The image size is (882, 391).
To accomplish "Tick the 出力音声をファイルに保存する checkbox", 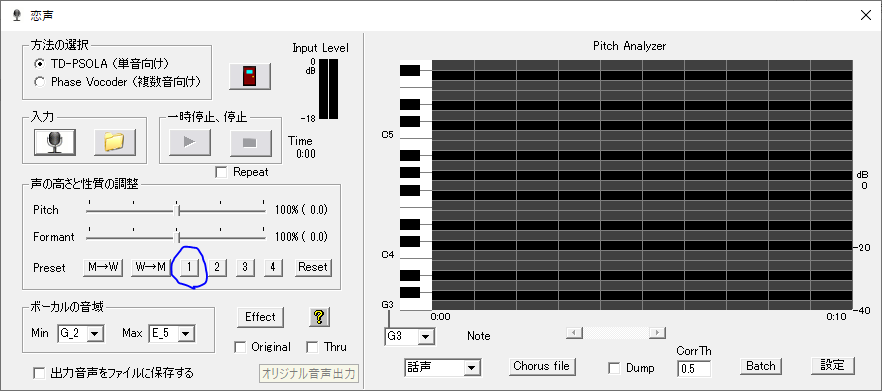I will pos(39,373).
